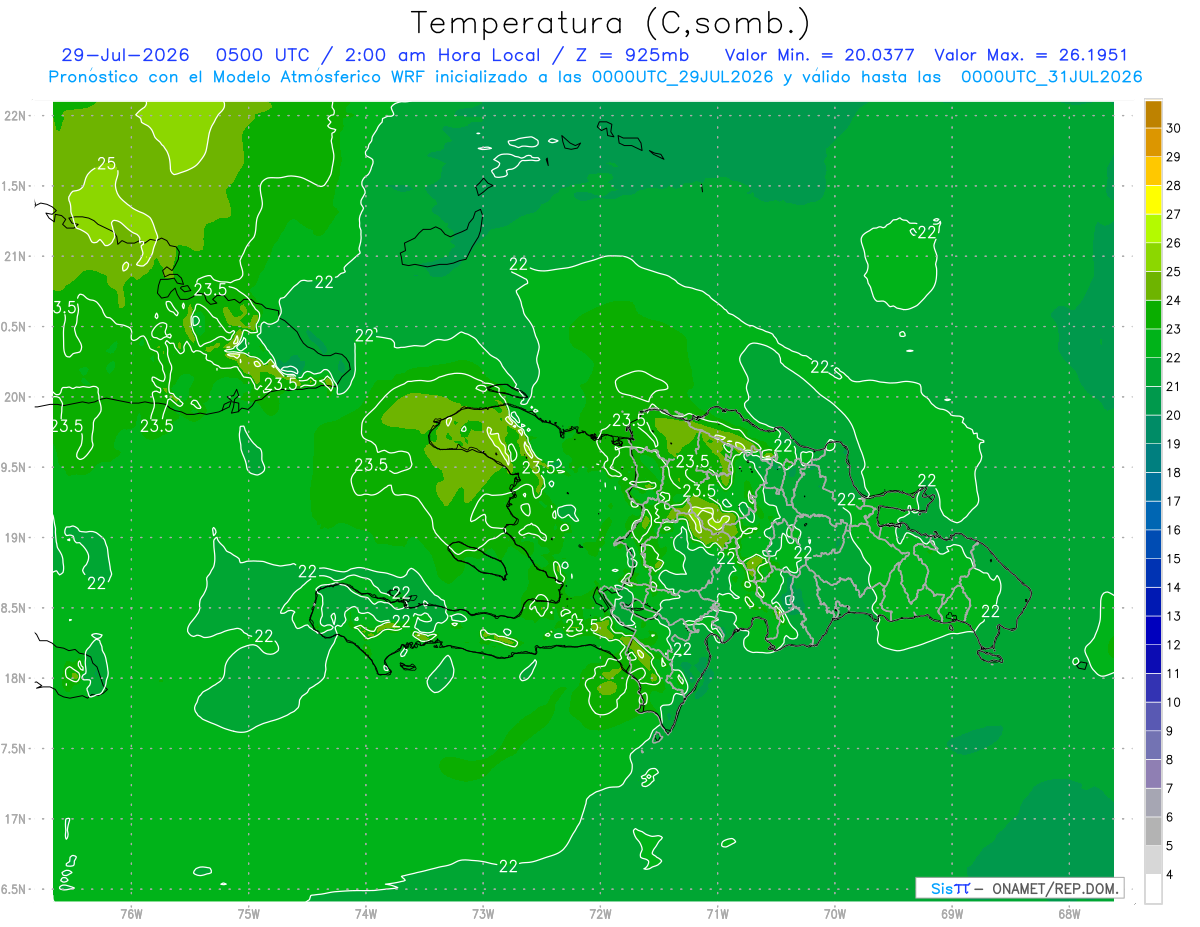Click the legend value "14"
The height and width of the screenshot is (927, 1200).
pyautogui.click(x=1174, y=588)
